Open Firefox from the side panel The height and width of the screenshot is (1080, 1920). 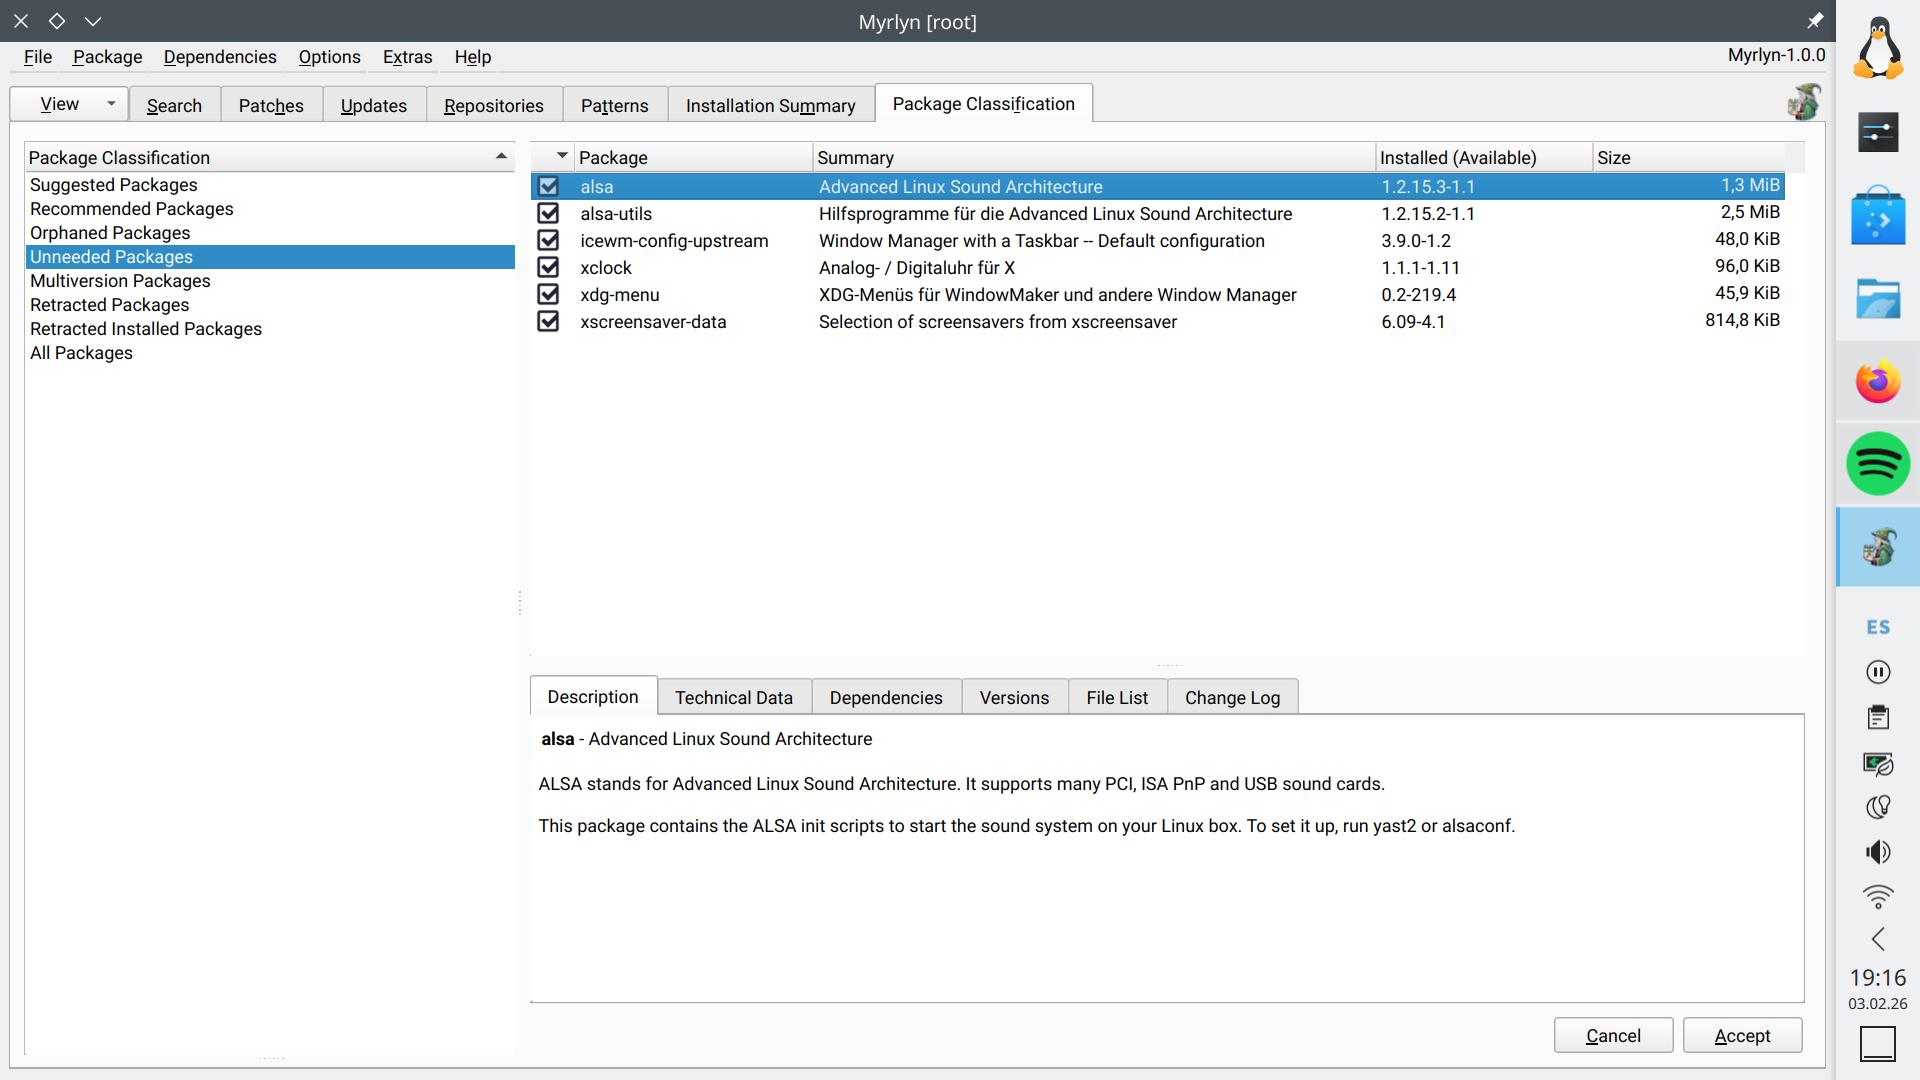click(1877, 381)
